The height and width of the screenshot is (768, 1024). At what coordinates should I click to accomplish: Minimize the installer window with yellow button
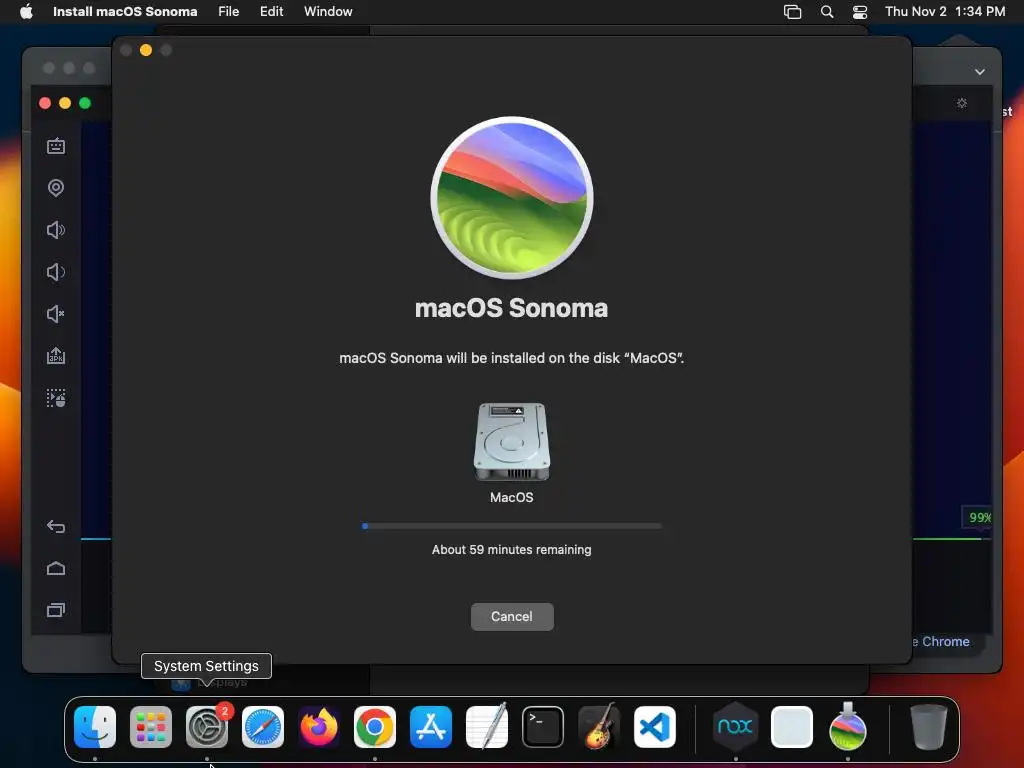[x=146, y=50]
